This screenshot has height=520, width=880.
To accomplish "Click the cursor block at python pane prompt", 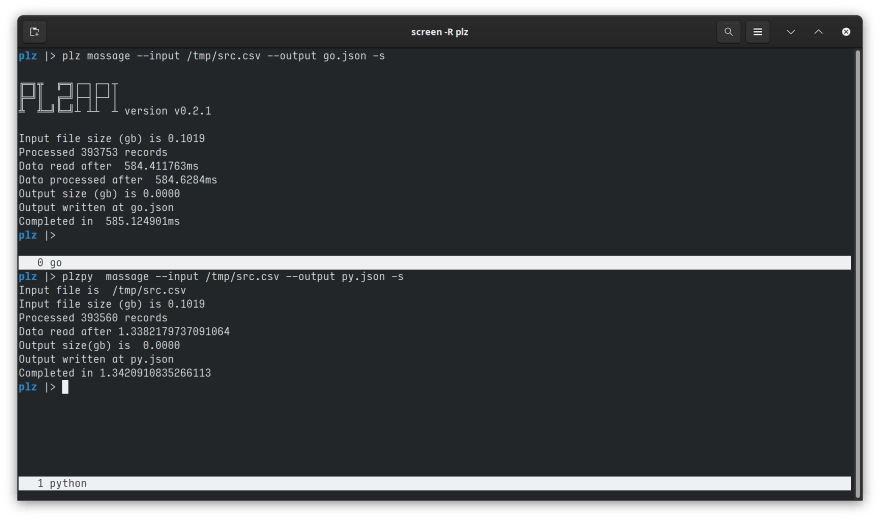I will pyautogui.click(x=65, y=387).
